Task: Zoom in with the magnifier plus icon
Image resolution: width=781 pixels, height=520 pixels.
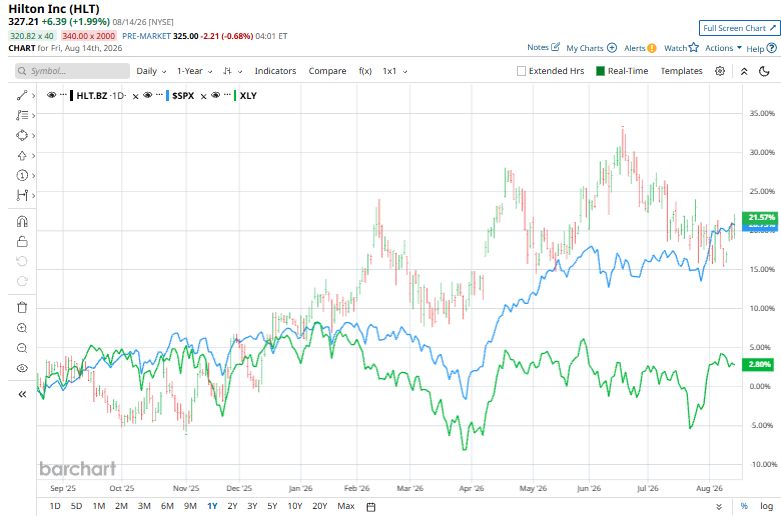Action: (x=22, y=328)
